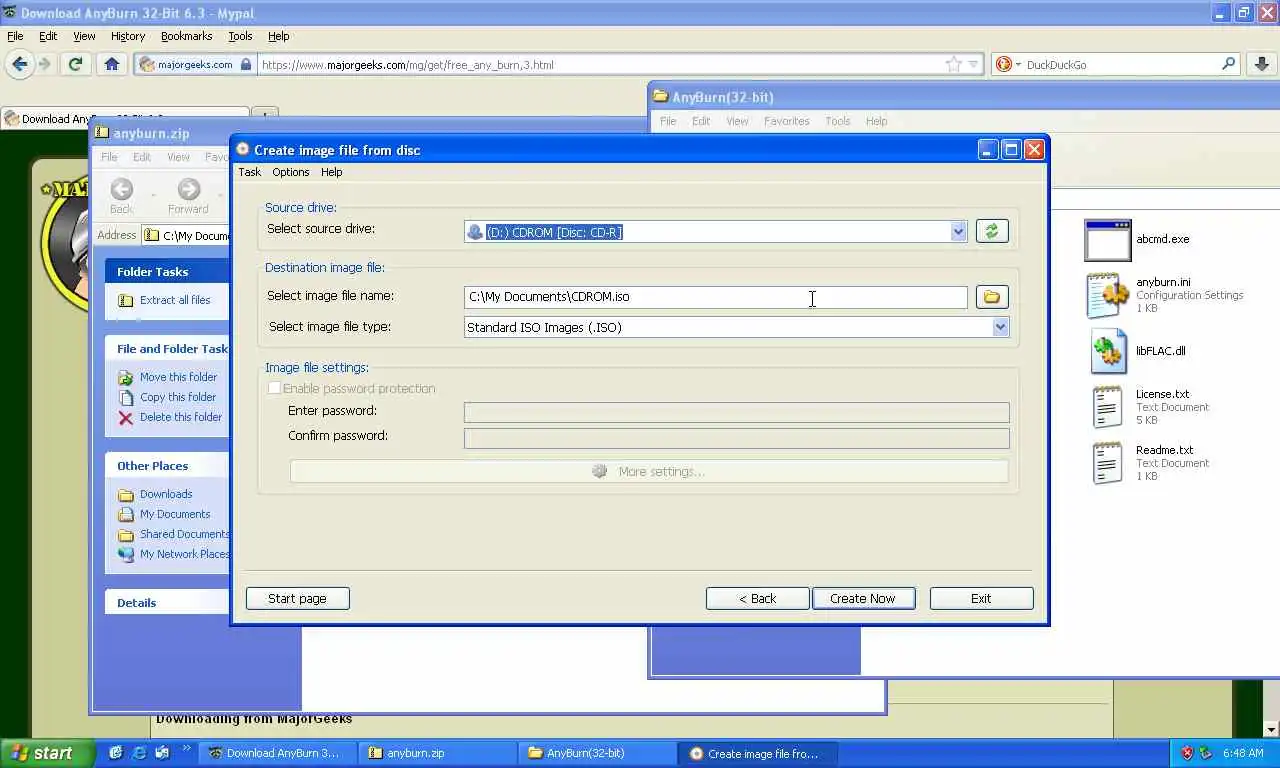Open the search engine selector dropdown

[x=1008, y=64]
